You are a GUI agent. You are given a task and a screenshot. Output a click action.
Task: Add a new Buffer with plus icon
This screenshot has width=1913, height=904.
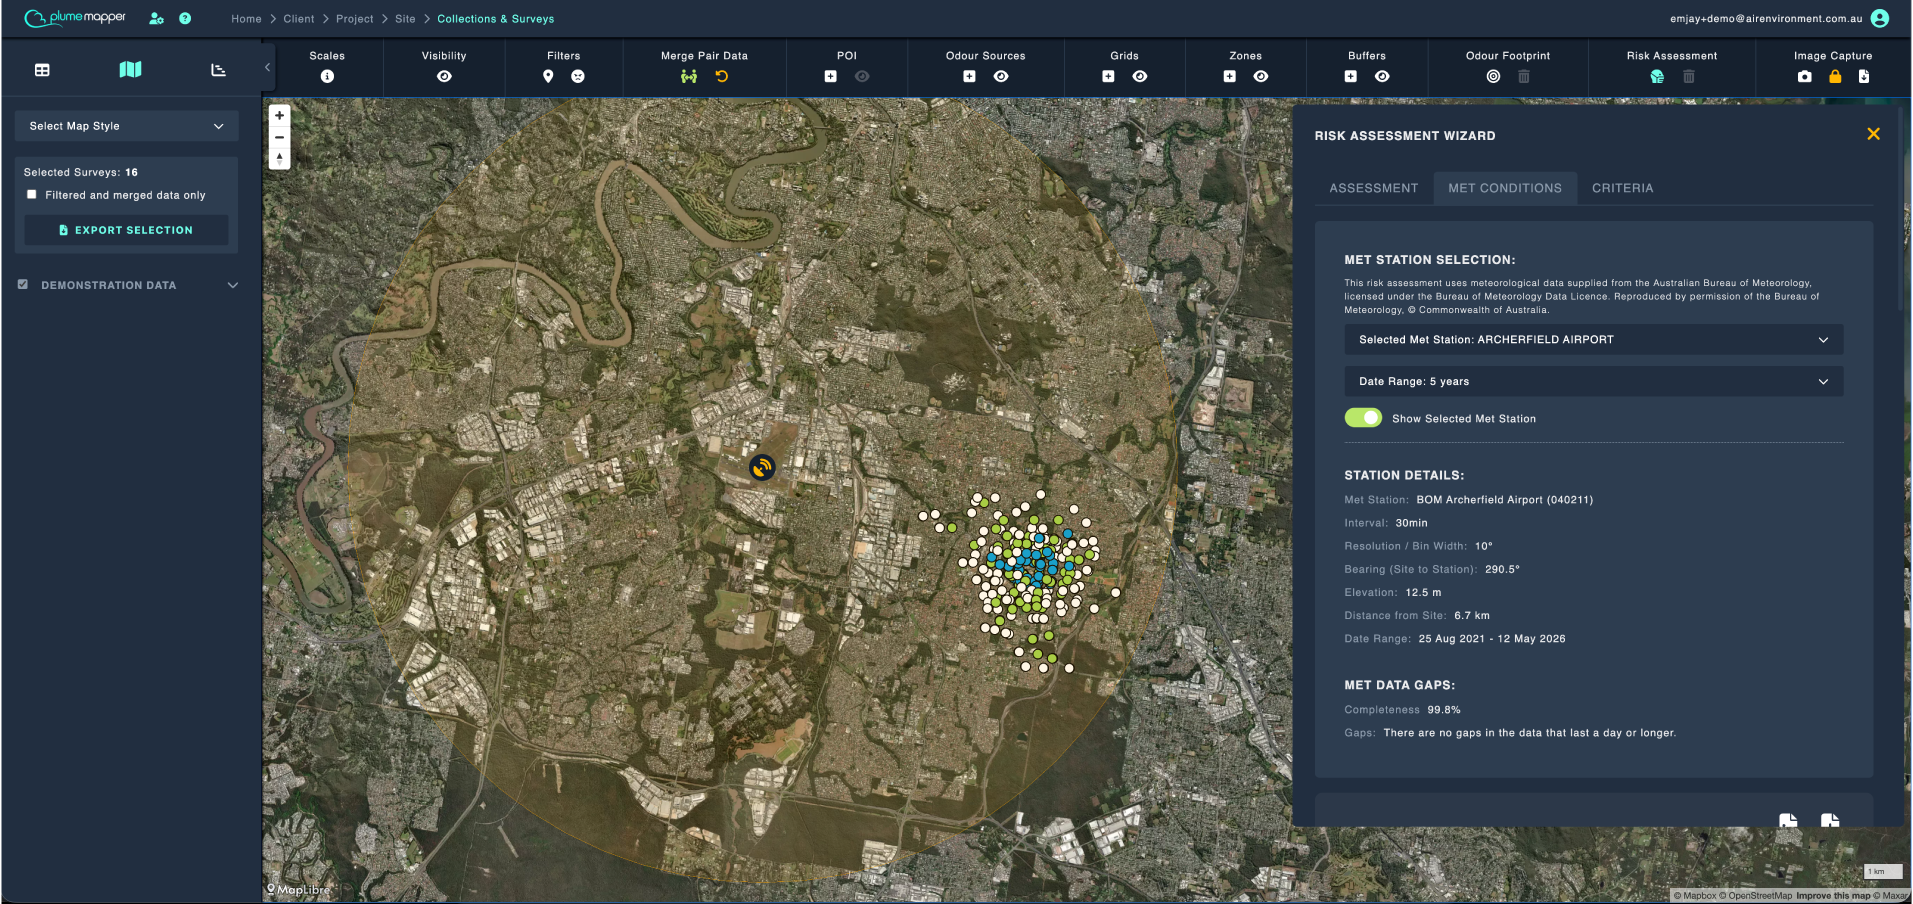pos(1351,77)
